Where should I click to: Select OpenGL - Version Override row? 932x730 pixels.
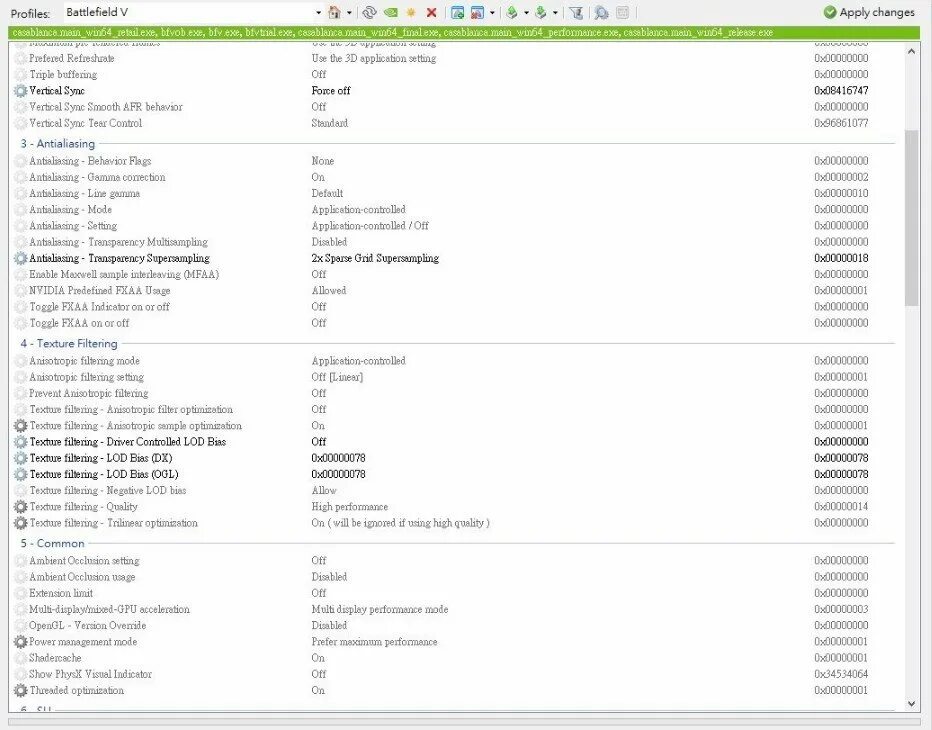pos(455,625)
